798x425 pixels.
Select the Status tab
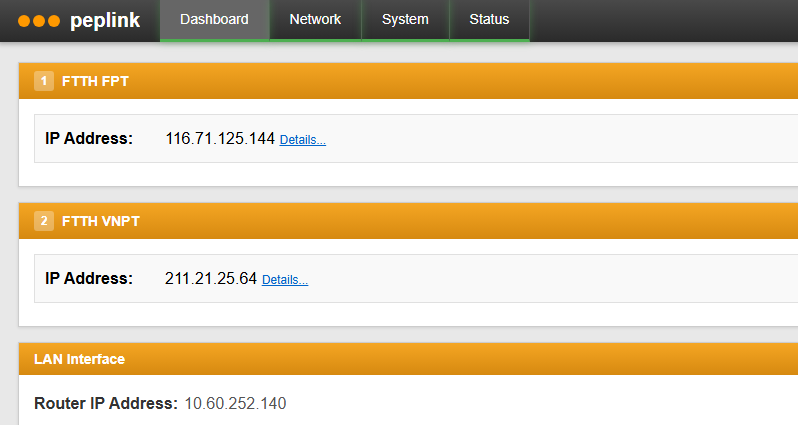click(x=489, y=20)
